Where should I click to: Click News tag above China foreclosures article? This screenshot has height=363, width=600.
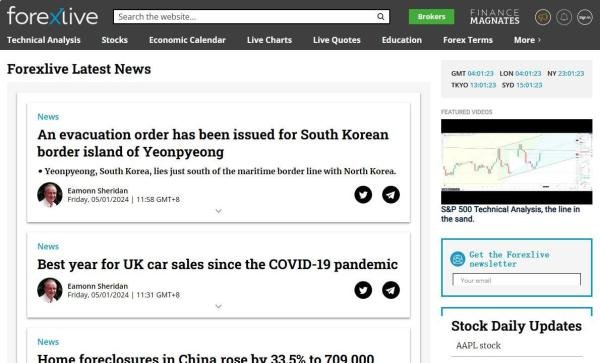coord(48,342)
